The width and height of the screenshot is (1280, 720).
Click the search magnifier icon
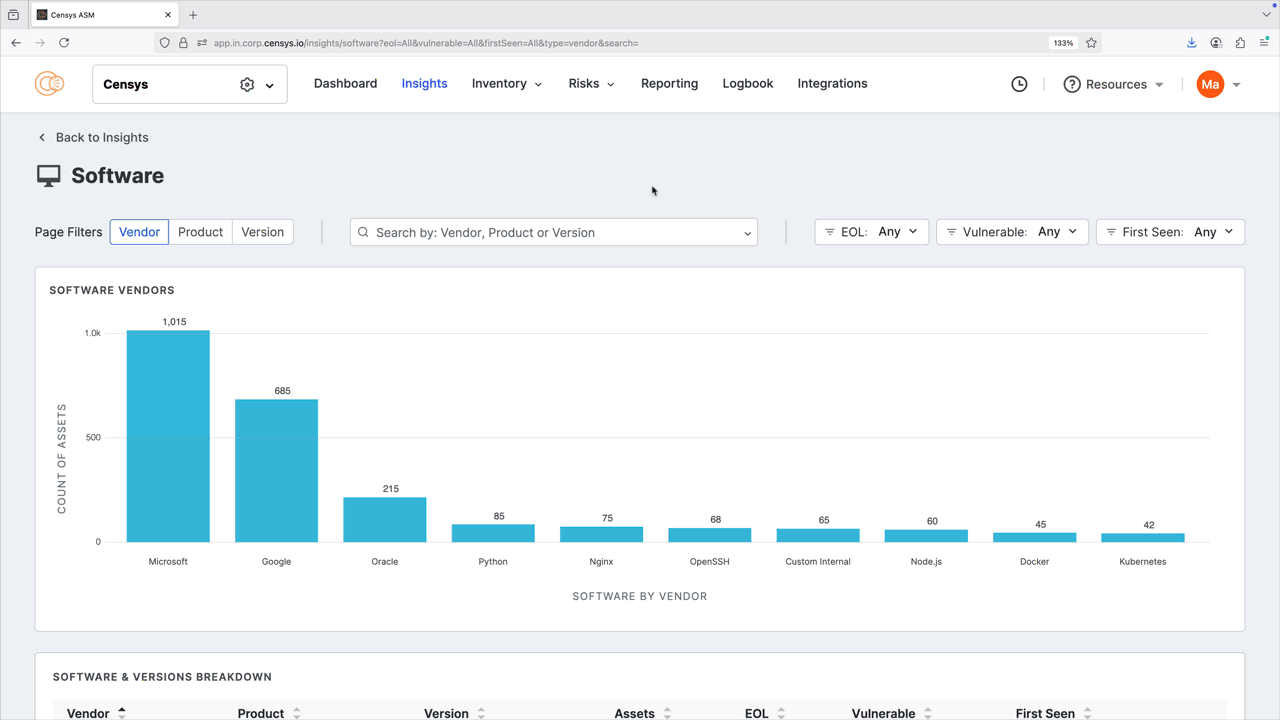tap(363, 232)
